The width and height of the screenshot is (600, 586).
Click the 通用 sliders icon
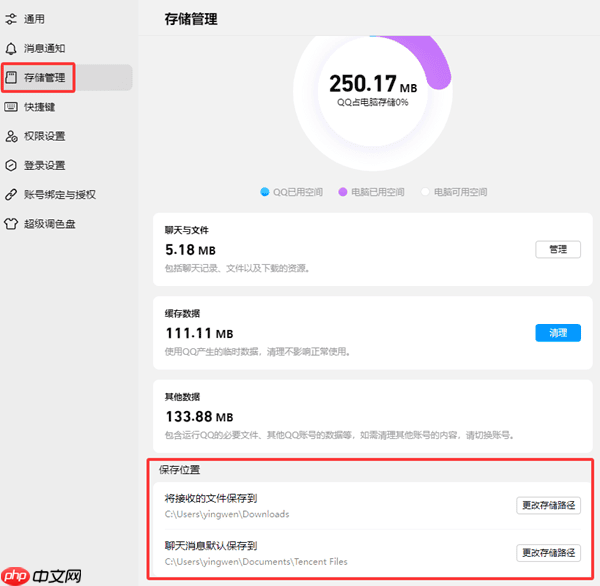click(11, 19)
